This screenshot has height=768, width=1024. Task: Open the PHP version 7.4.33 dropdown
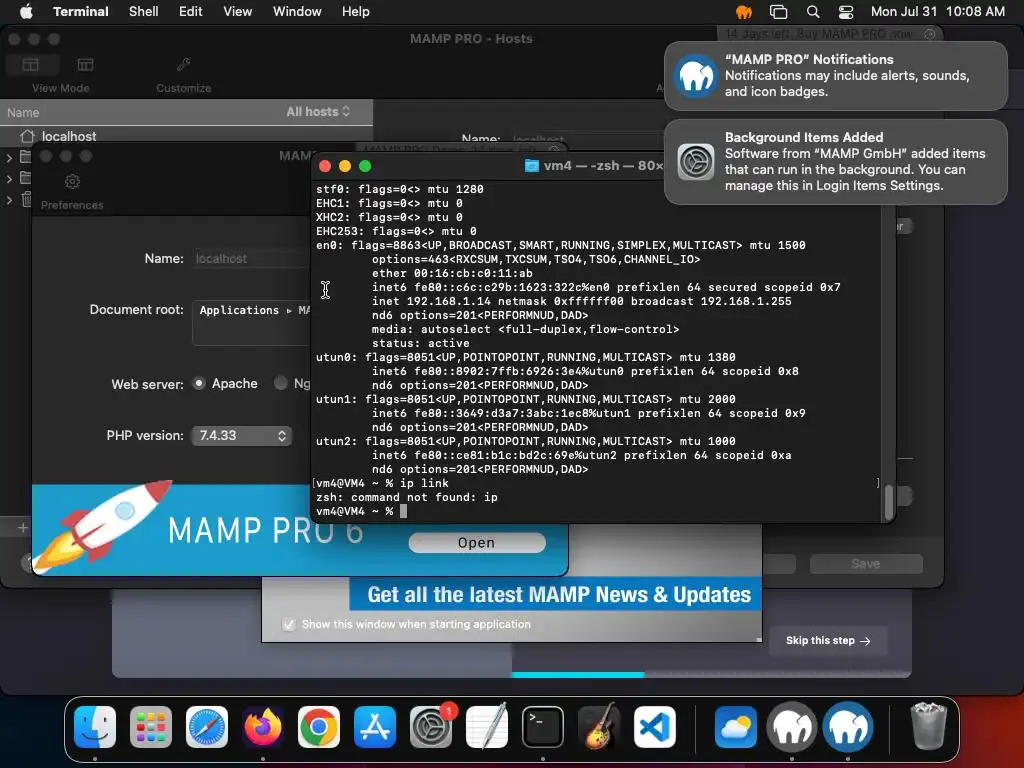pyautogui.click(x=242, y=436)
